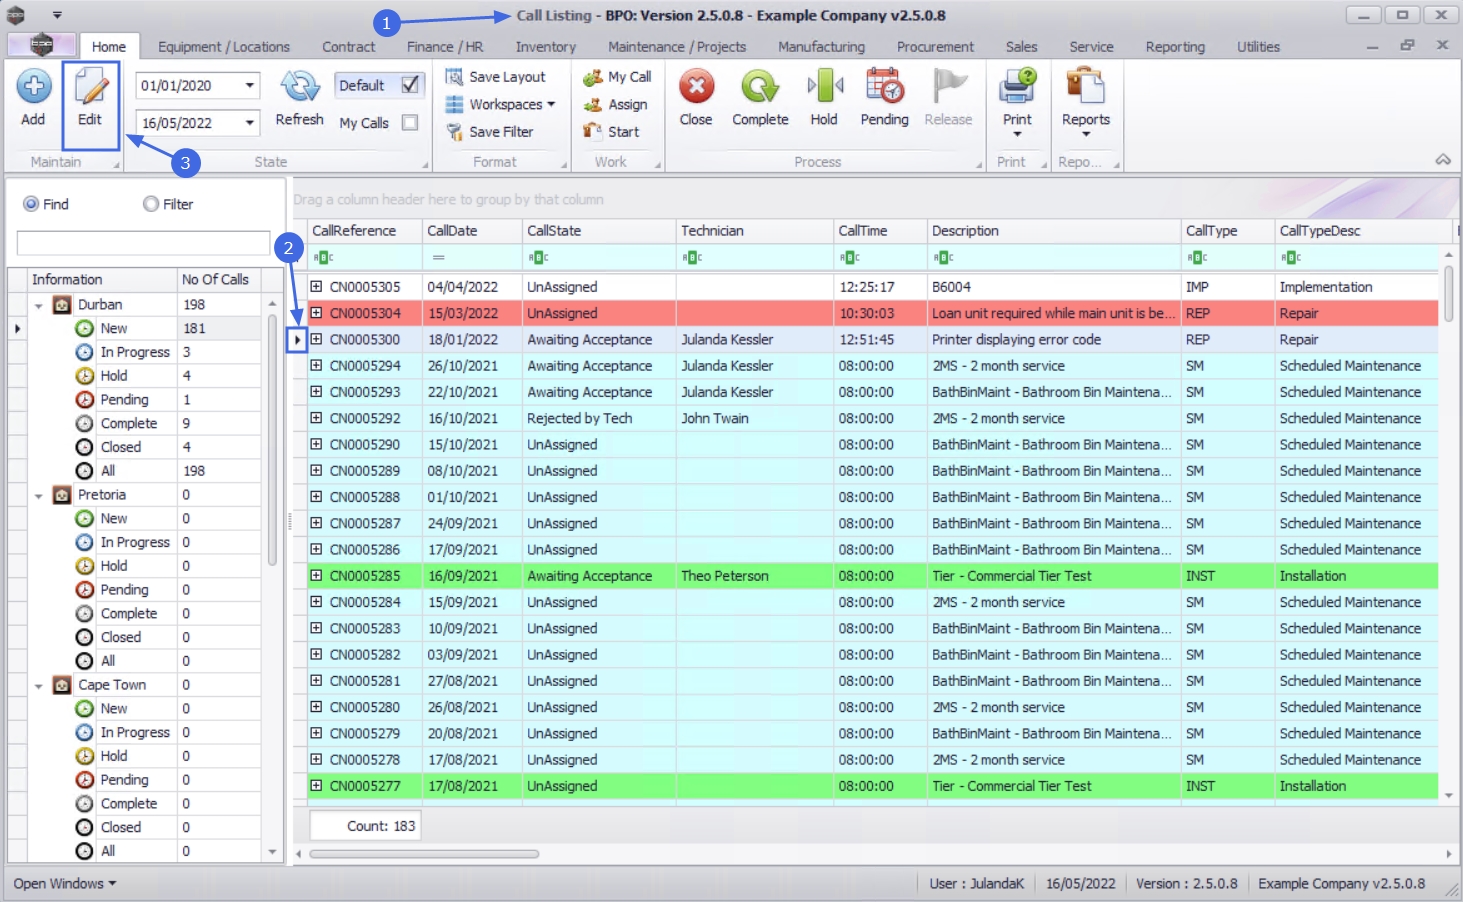The height and width of the screenshot is (902, 1463).
Task: Collapse the ribbon with chevron
Action: (x=1443, y=160)
